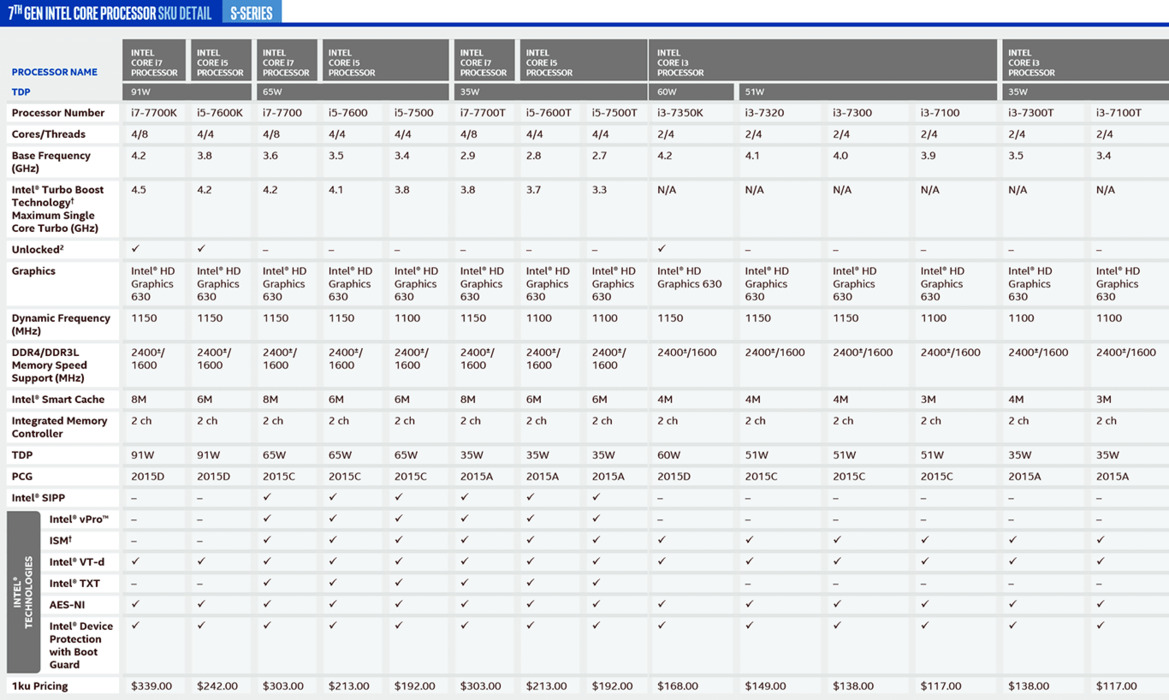
Task: Select the '$149.00' price cell
Action: tap(766, 686)
